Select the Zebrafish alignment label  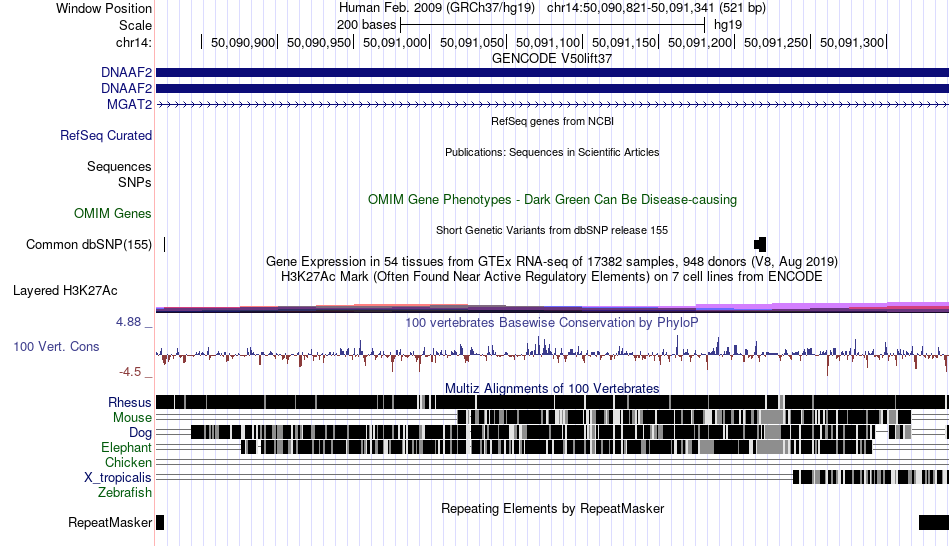coord(125,492)
